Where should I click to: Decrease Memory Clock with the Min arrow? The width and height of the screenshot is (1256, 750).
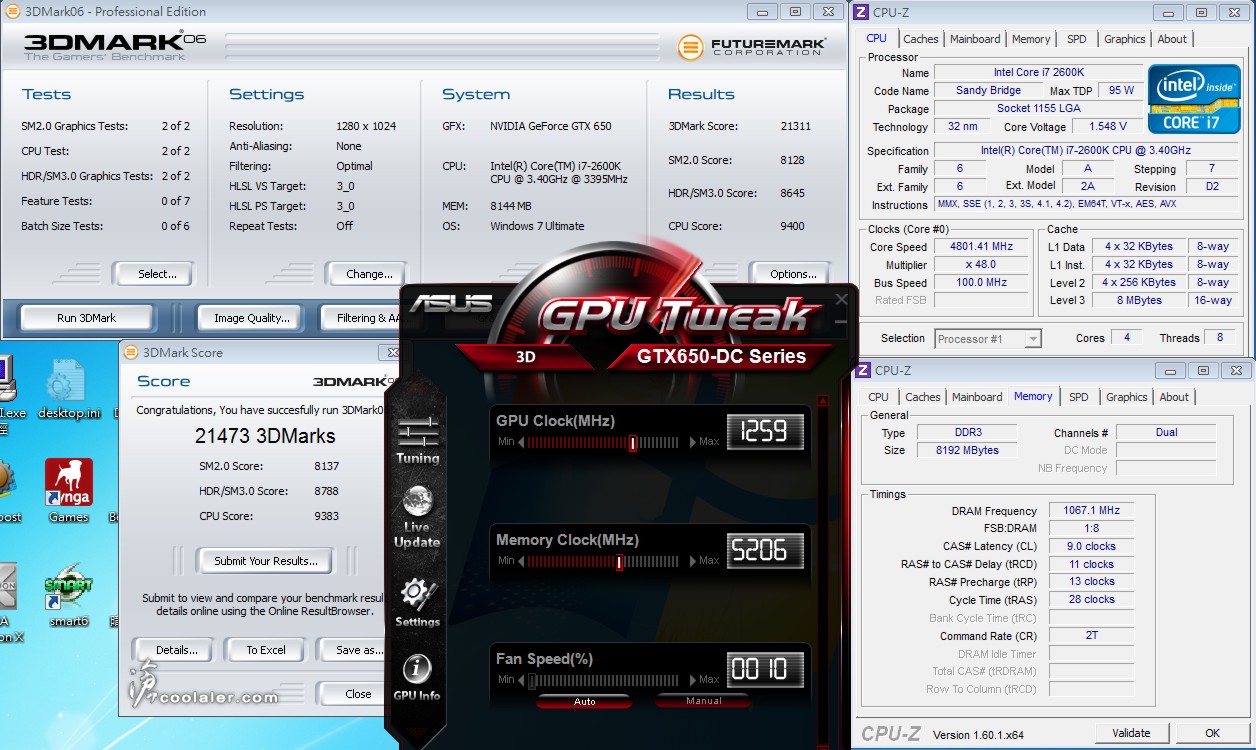coord(522,561)
